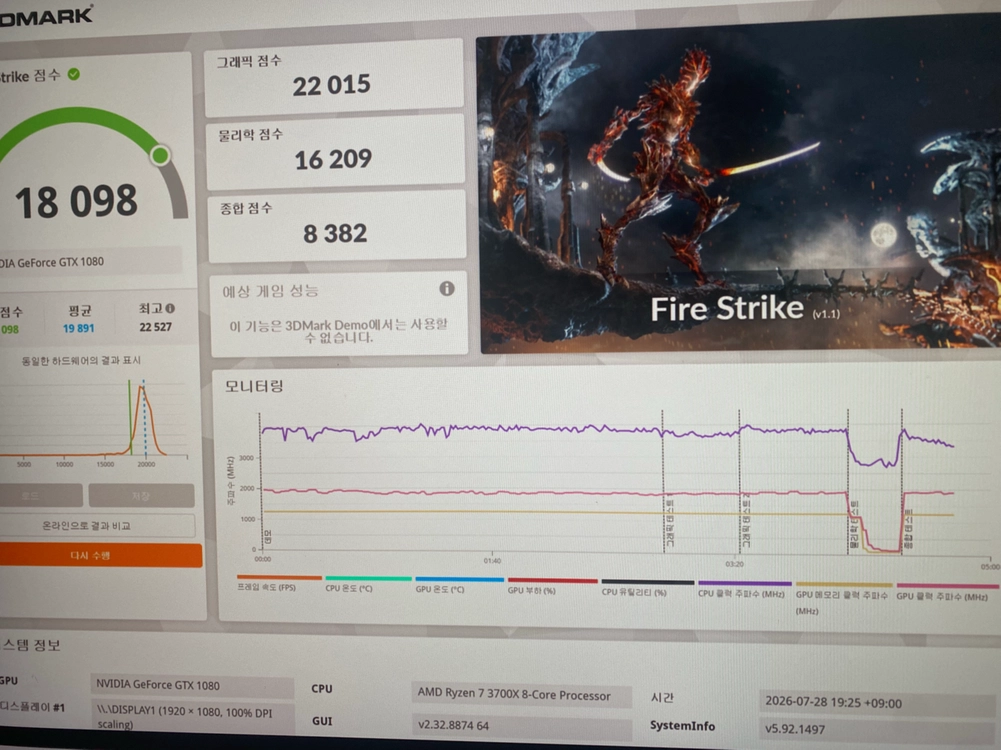Screen dimensions: 1001x750
Task: Click the greyed 저장 save button
Action: point(141,496)
